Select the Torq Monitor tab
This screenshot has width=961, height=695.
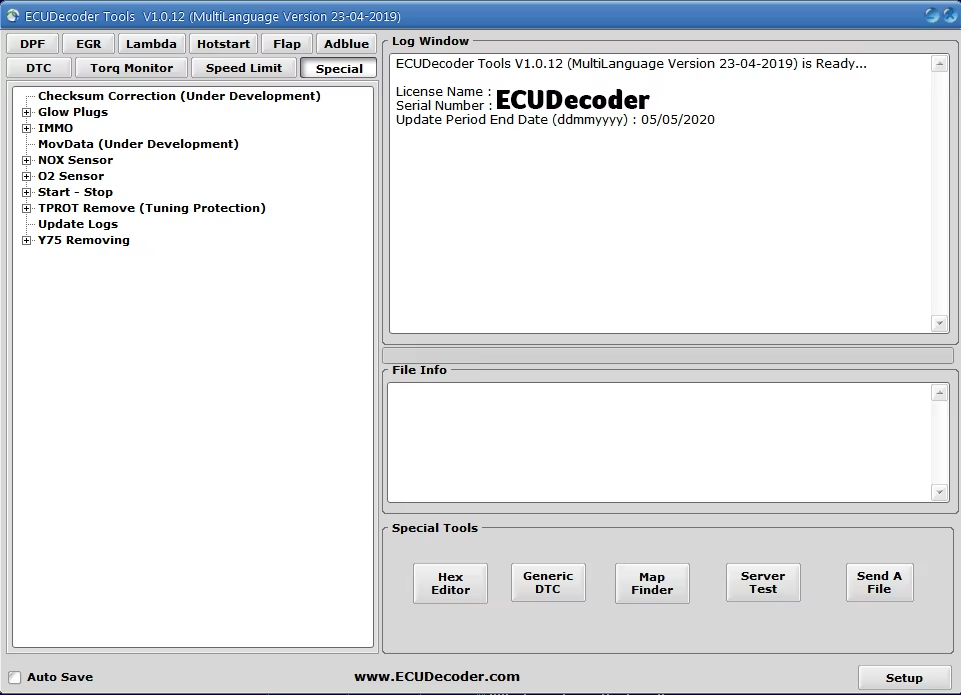(x=132, y=68)
